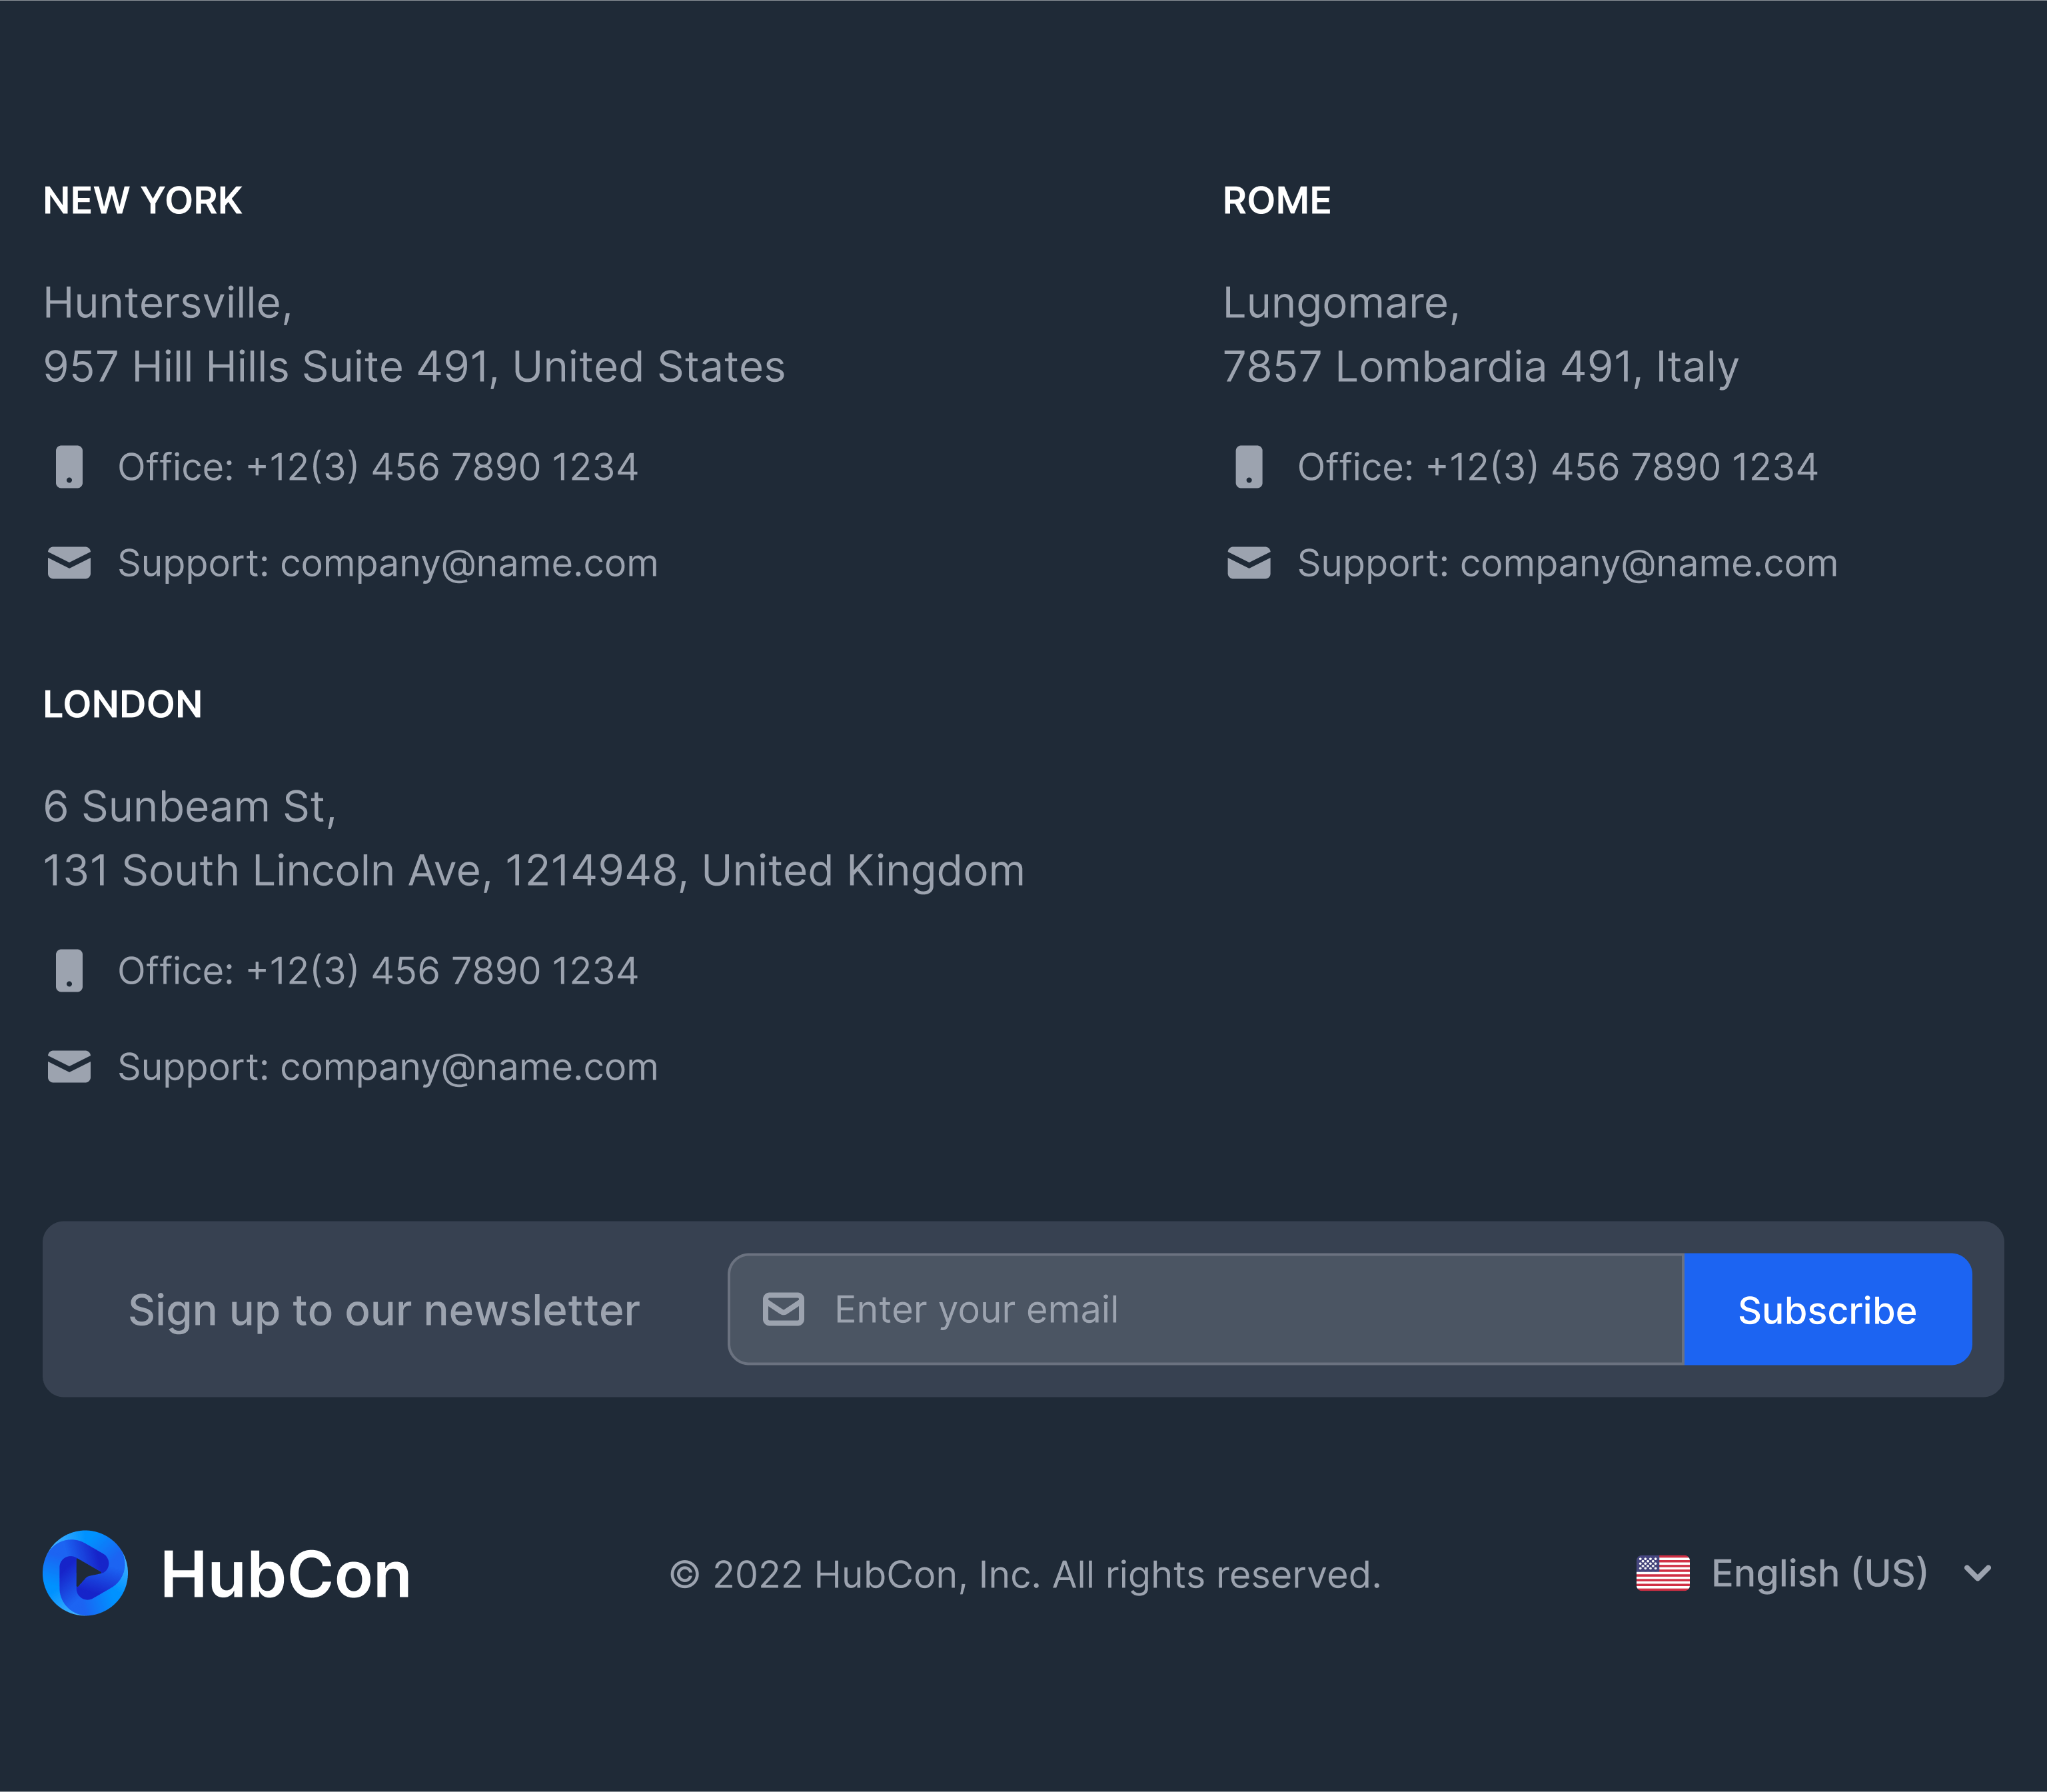Click the phone icon under New York
The image size is (2047, 1792).
[69, 467]
